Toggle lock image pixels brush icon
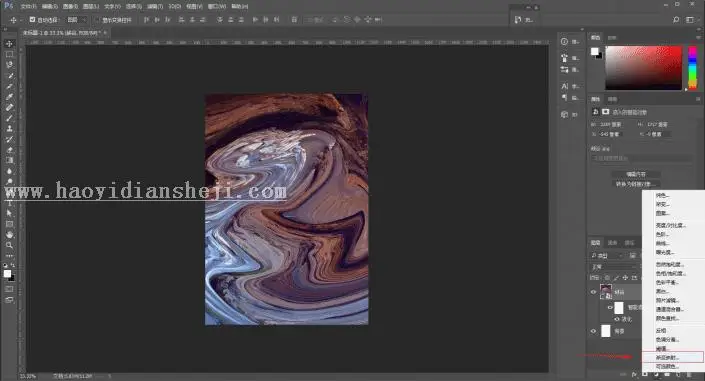Image resolution: width=705 pixels, height=381 pixels. 616,278
